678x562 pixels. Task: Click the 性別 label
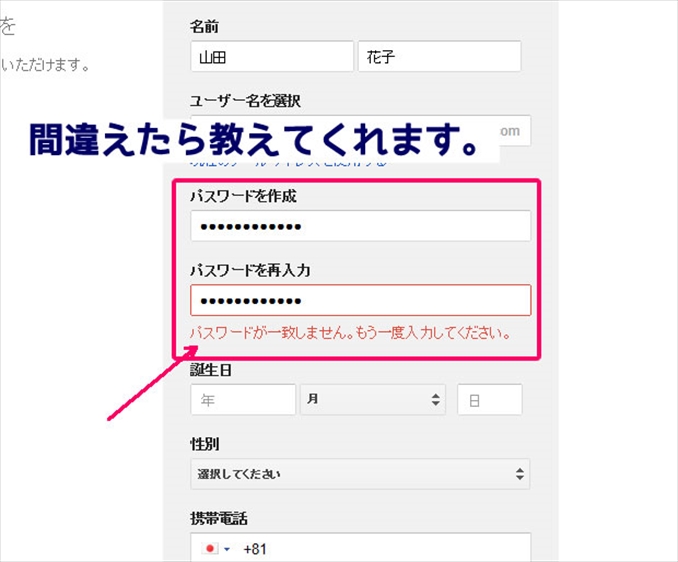204,443
